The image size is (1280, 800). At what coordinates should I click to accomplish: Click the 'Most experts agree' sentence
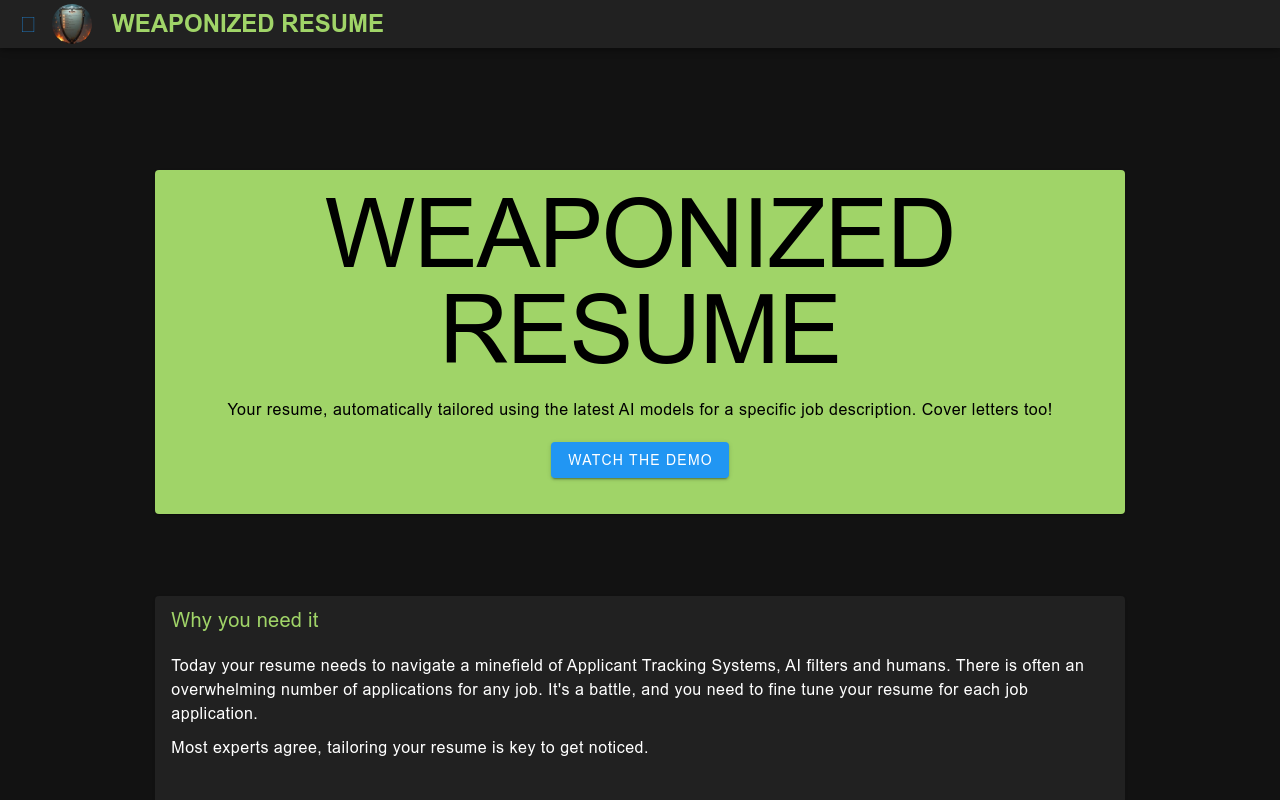410,747
